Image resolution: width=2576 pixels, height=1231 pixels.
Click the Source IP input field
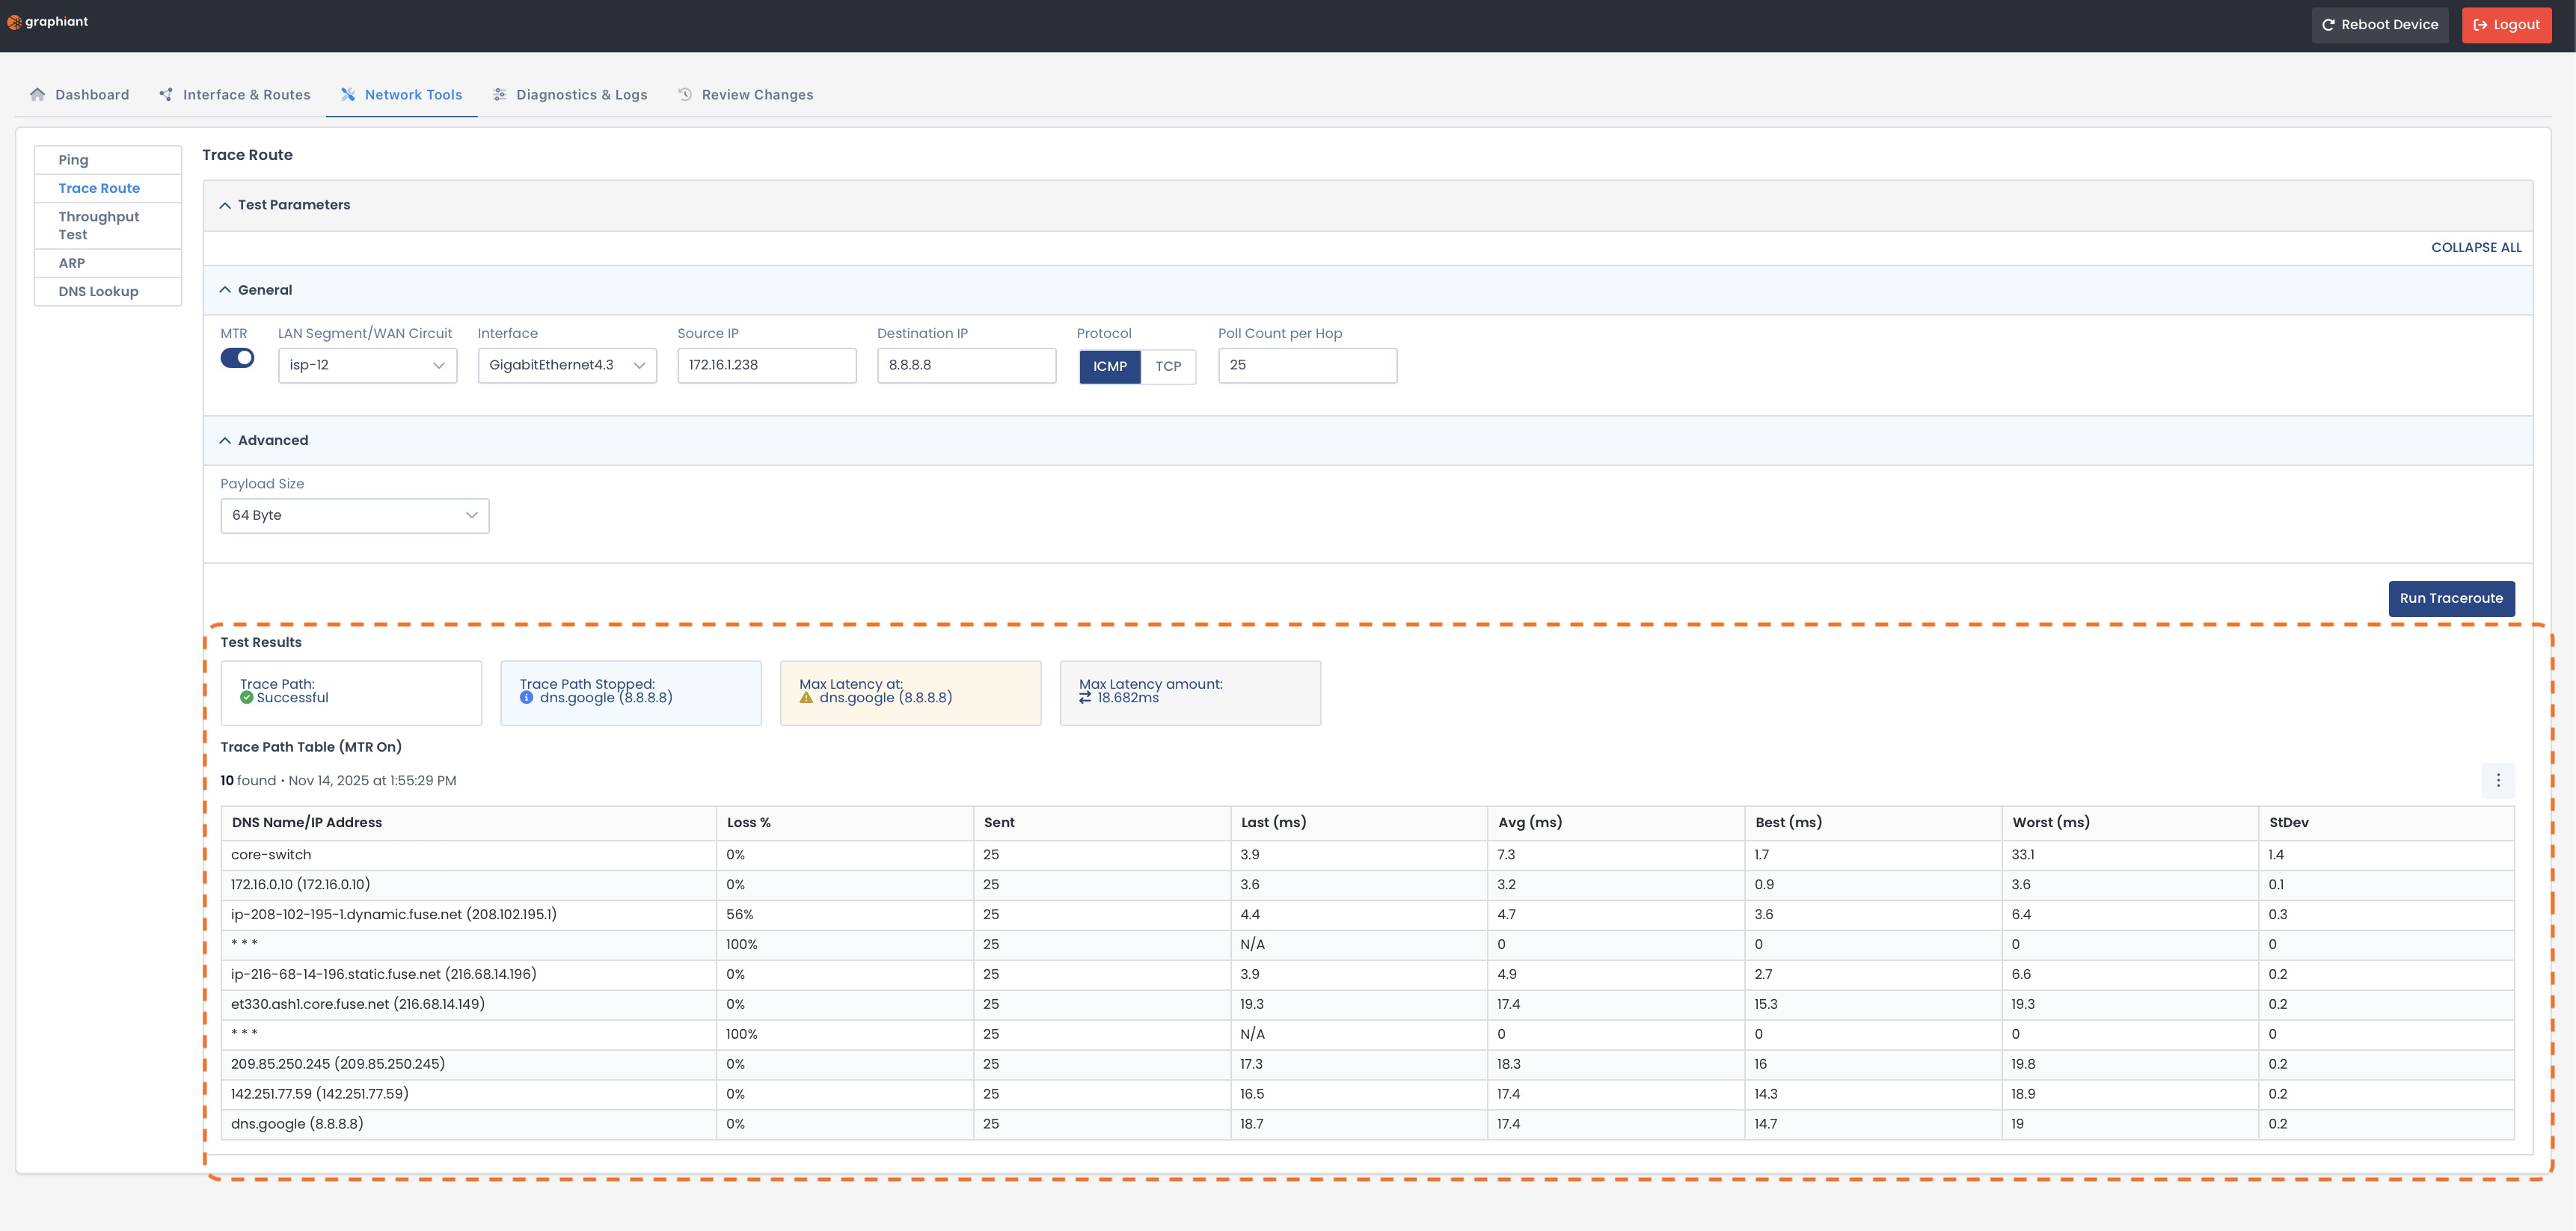(767, 365)
